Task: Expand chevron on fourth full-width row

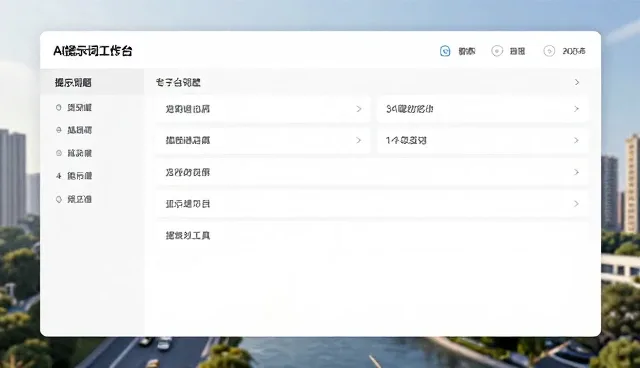Action: (x=576, y=204)
